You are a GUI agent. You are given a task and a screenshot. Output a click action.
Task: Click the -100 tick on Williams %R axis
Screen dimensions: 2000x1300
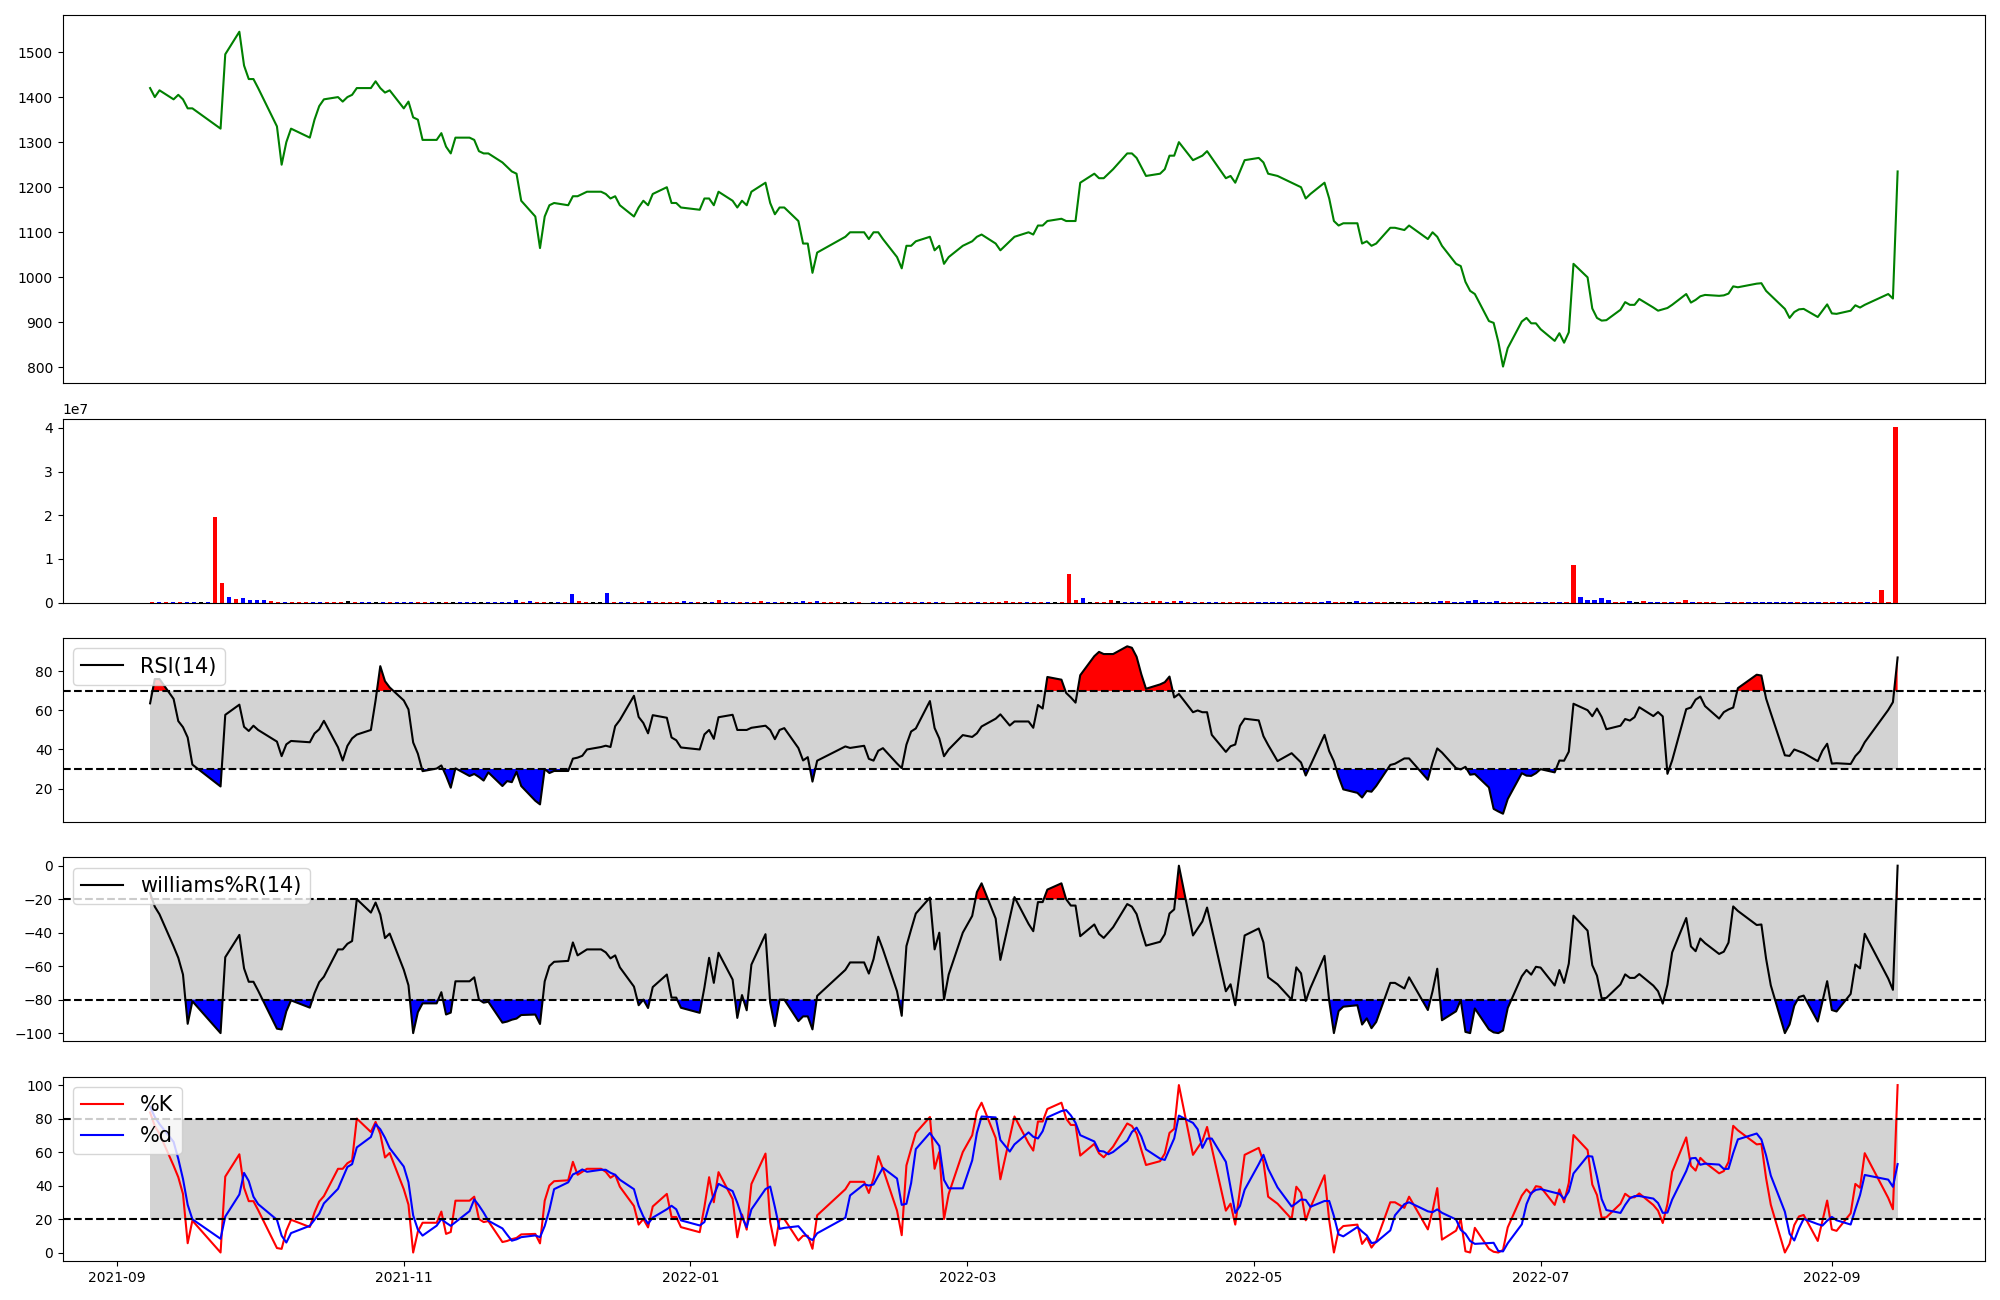(x=35, y=1034)
